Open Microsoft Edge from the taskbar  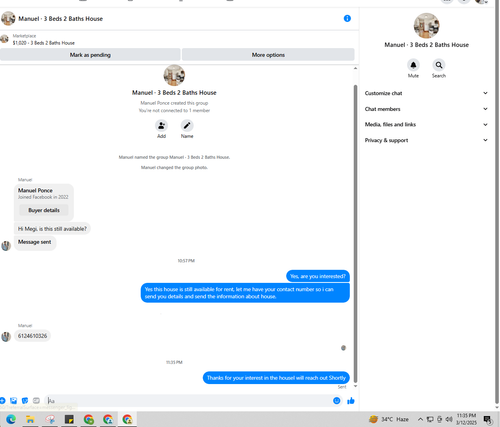coord(11,419)
